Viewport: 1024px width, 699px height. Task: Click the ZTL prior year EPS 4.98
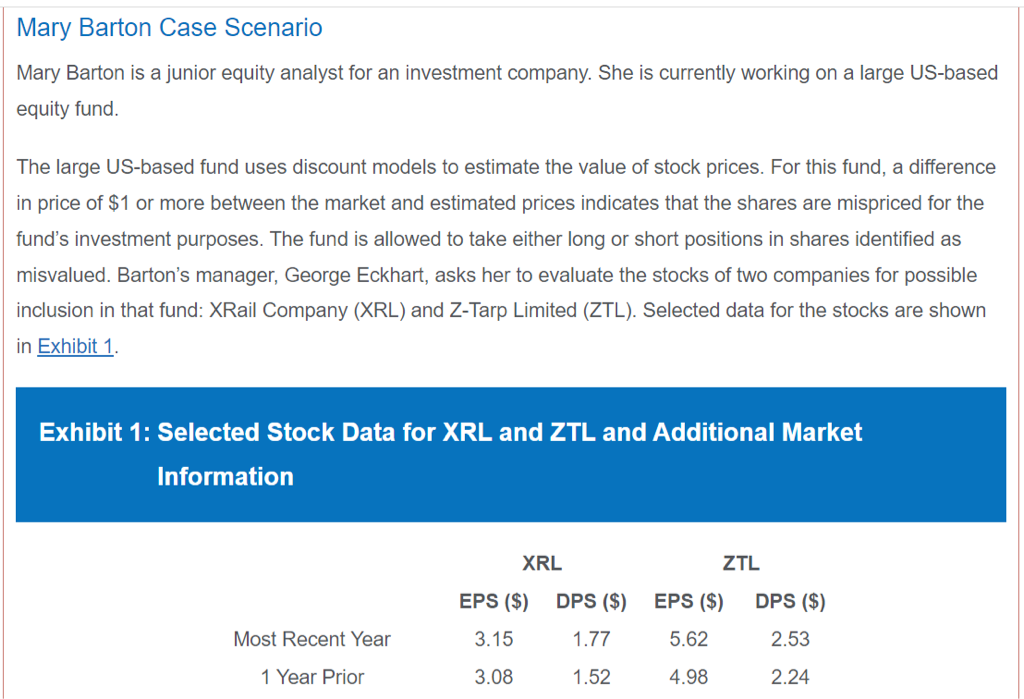tap(688, 677)
